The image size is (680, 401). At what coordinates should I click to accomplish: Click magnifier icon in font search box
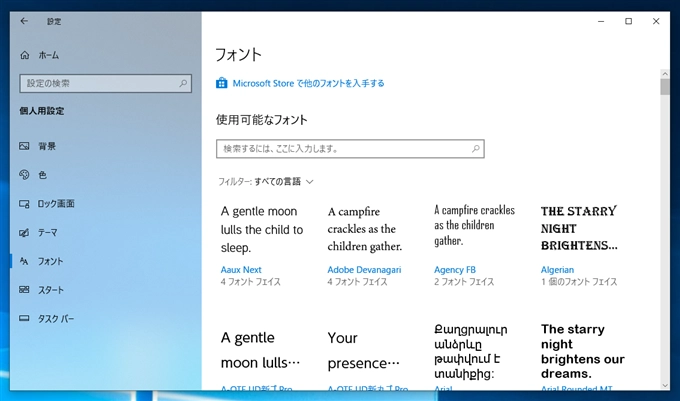coord(476,149)
